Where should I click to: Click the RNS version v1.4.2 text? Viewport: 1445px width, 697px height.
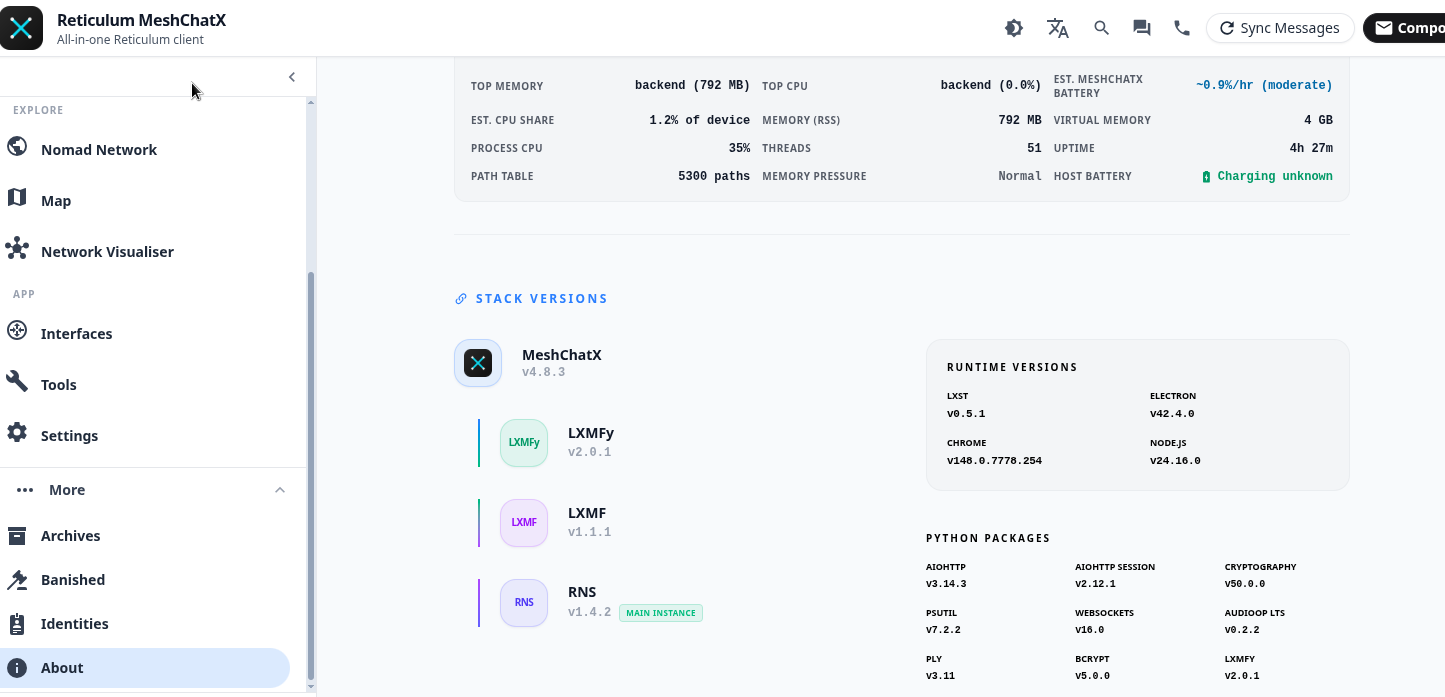(589, 612)
